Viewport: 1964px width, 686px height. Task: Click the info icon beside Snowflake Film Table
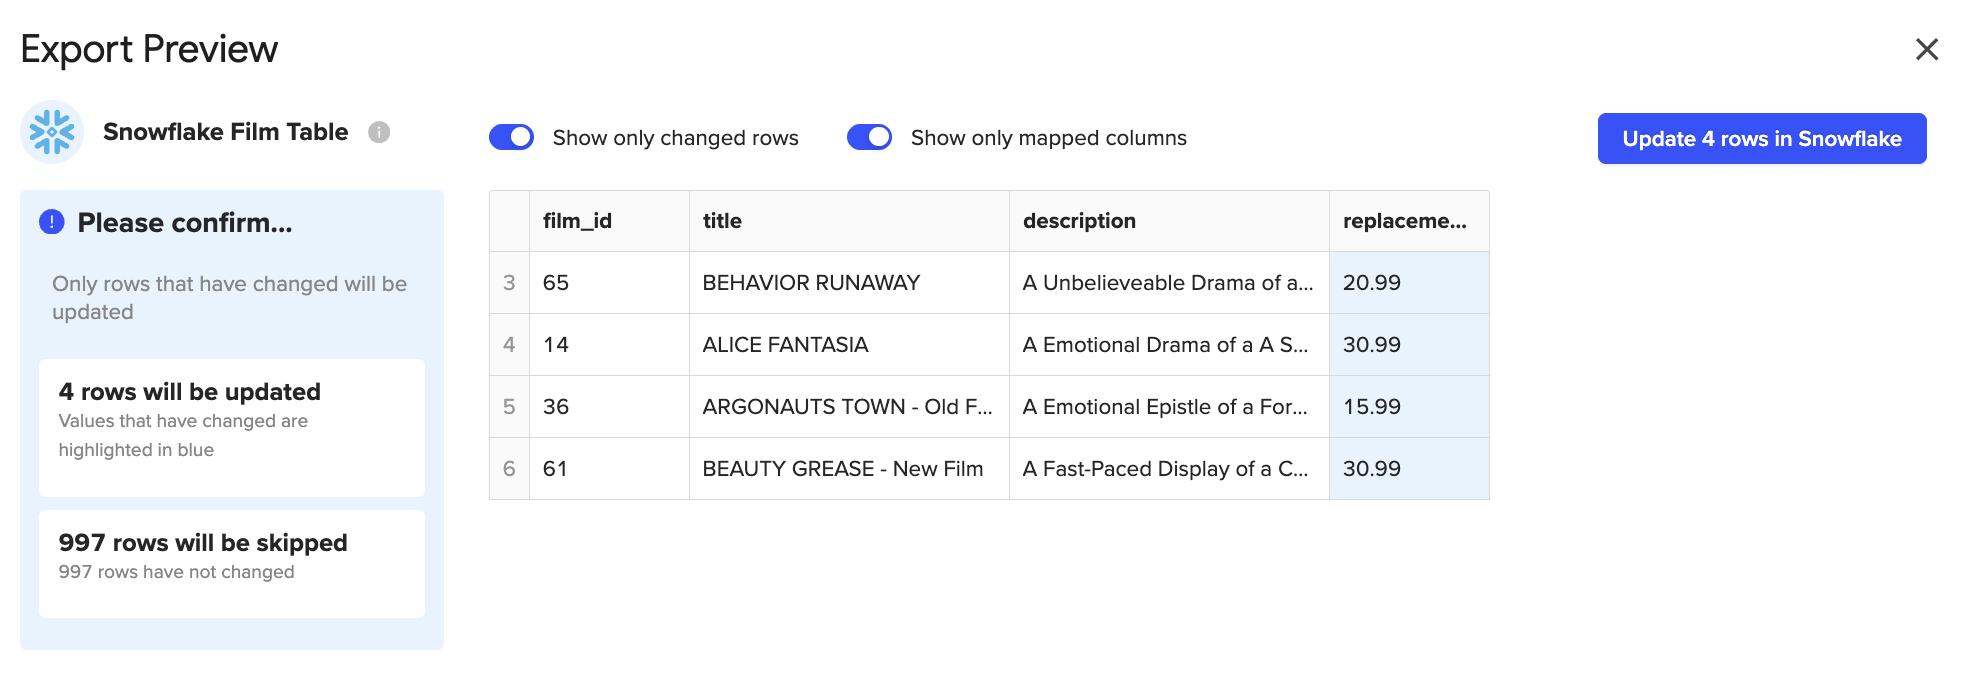(379, 132)
